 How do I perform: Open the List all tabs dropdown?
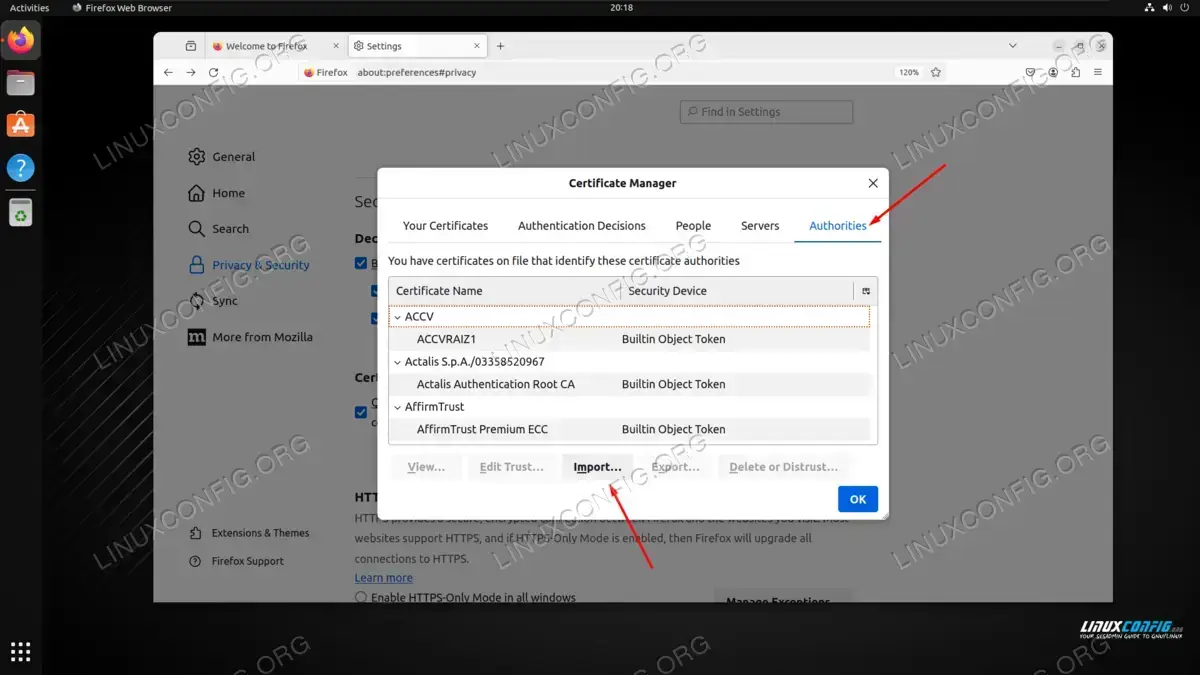click(1013, 46)
